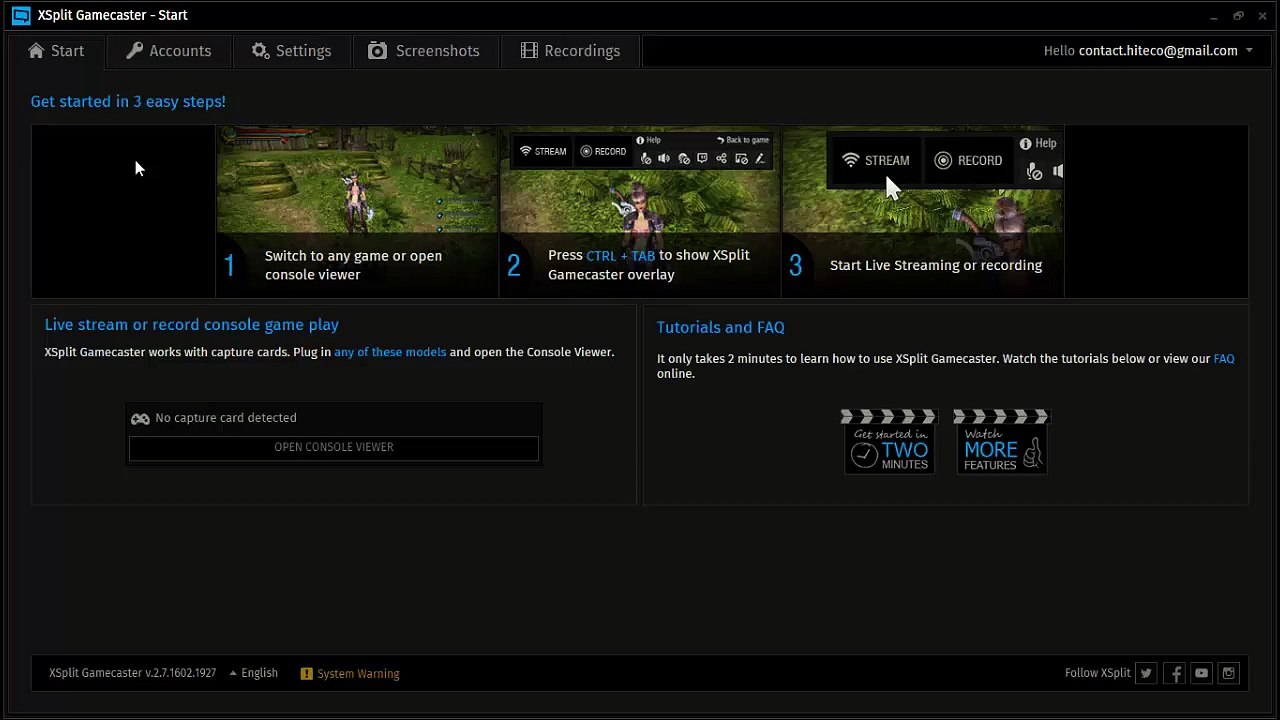Viewport: 1280px width, 720px height.
Task: Open the Recordings tab
Action: [x=570, y=51]
